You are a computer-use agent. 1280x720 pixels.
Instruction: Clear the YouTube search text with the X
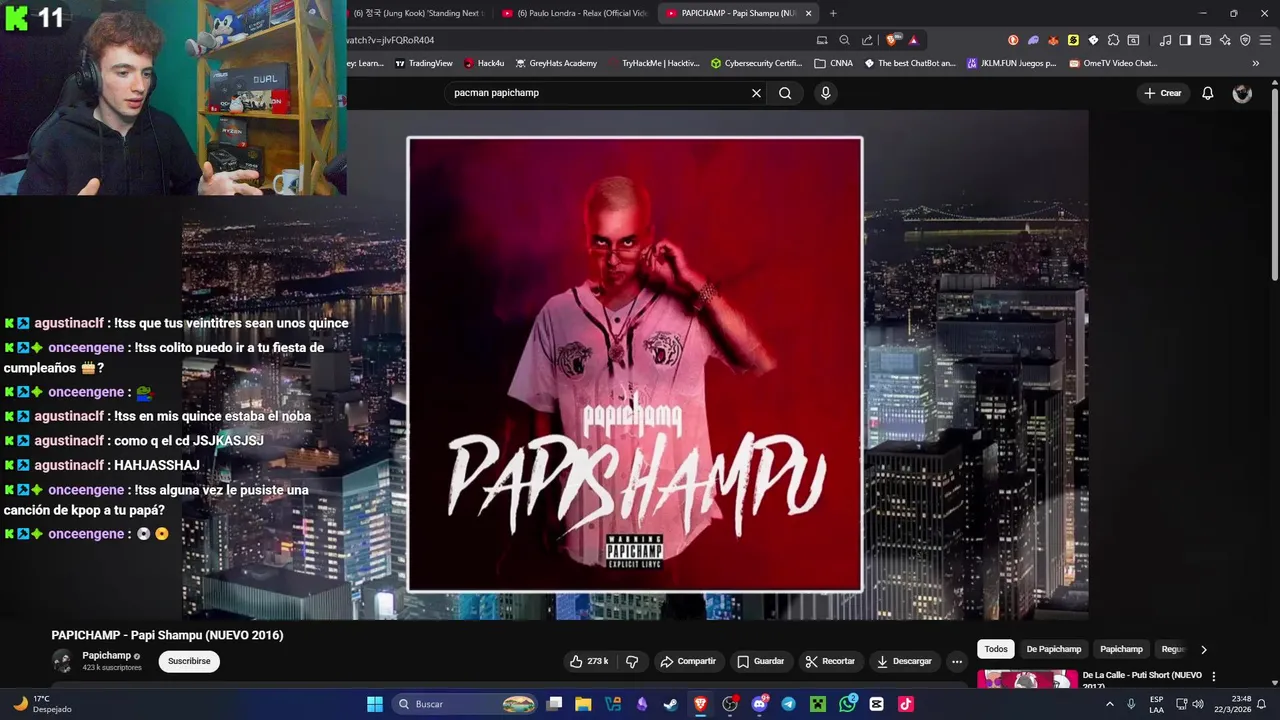click(x=756, y=93)
